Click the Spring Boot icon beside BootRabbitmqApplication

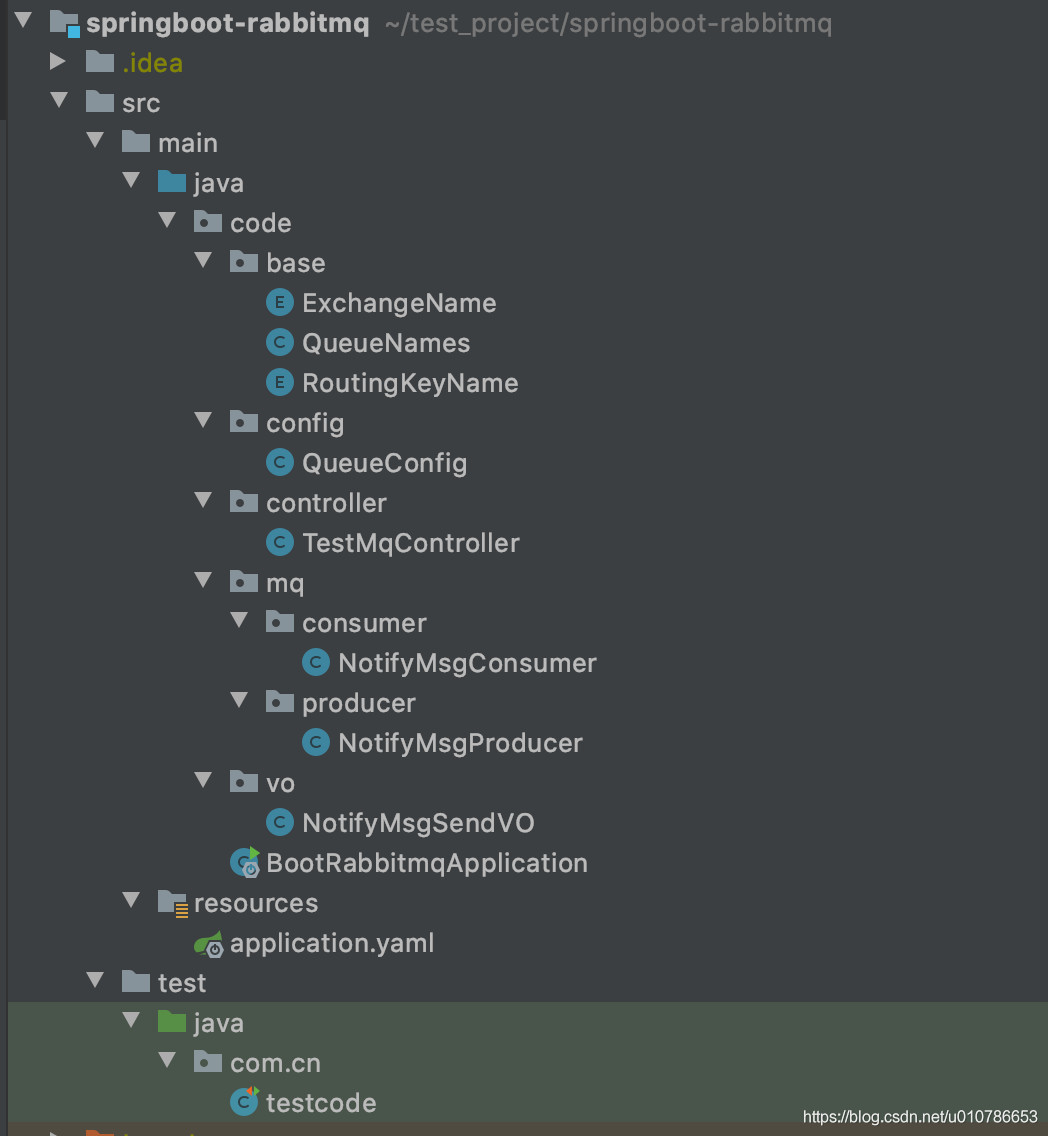pyautogui.click(x=244, y=862)
